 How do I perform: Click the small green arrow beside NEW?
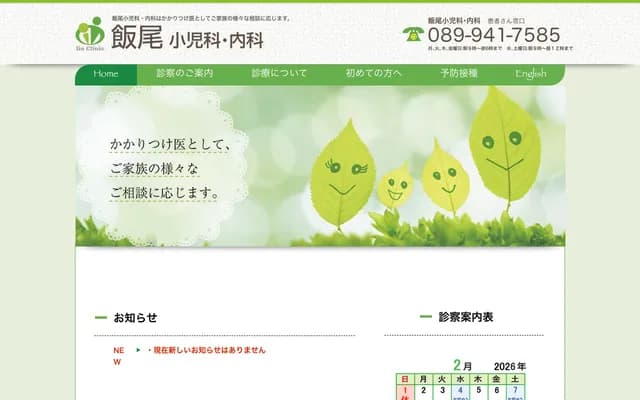tap(139, 350)
